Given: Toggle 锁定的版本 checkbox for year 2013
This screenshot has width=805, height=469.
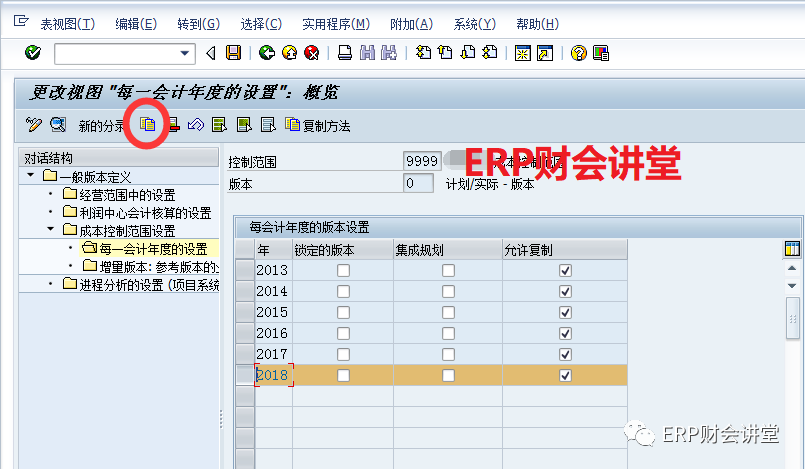Looking at the screenshot, I should pyautogui.click(x=343, y=271).
